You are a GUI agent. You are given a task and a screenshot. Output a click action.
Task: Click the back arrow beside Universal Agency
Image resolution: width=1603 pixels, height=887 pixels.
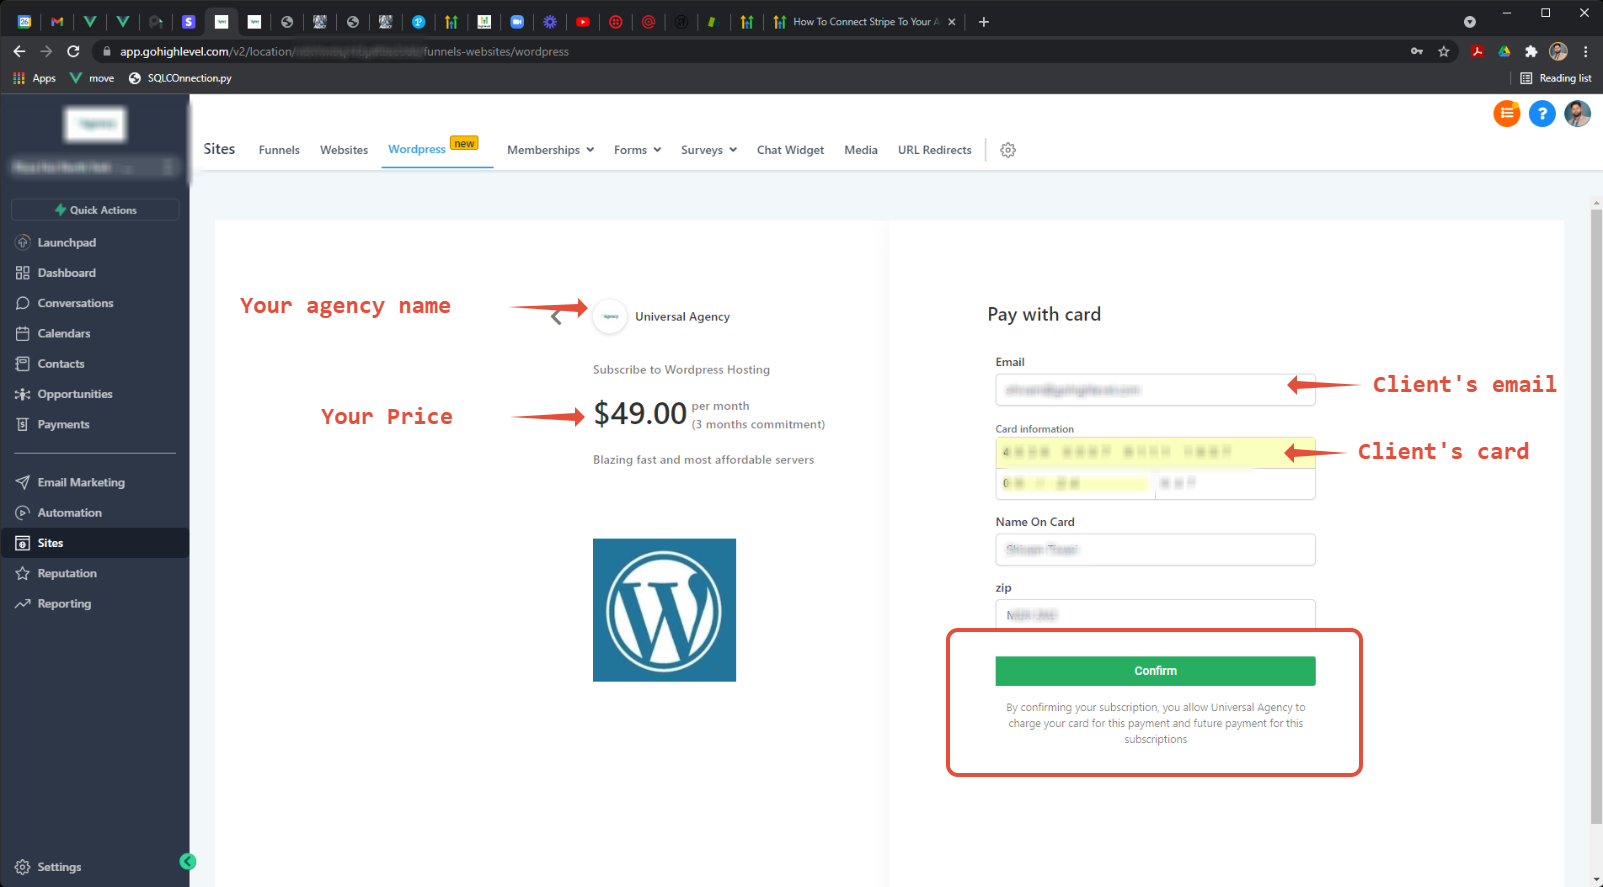coord(556,318)
